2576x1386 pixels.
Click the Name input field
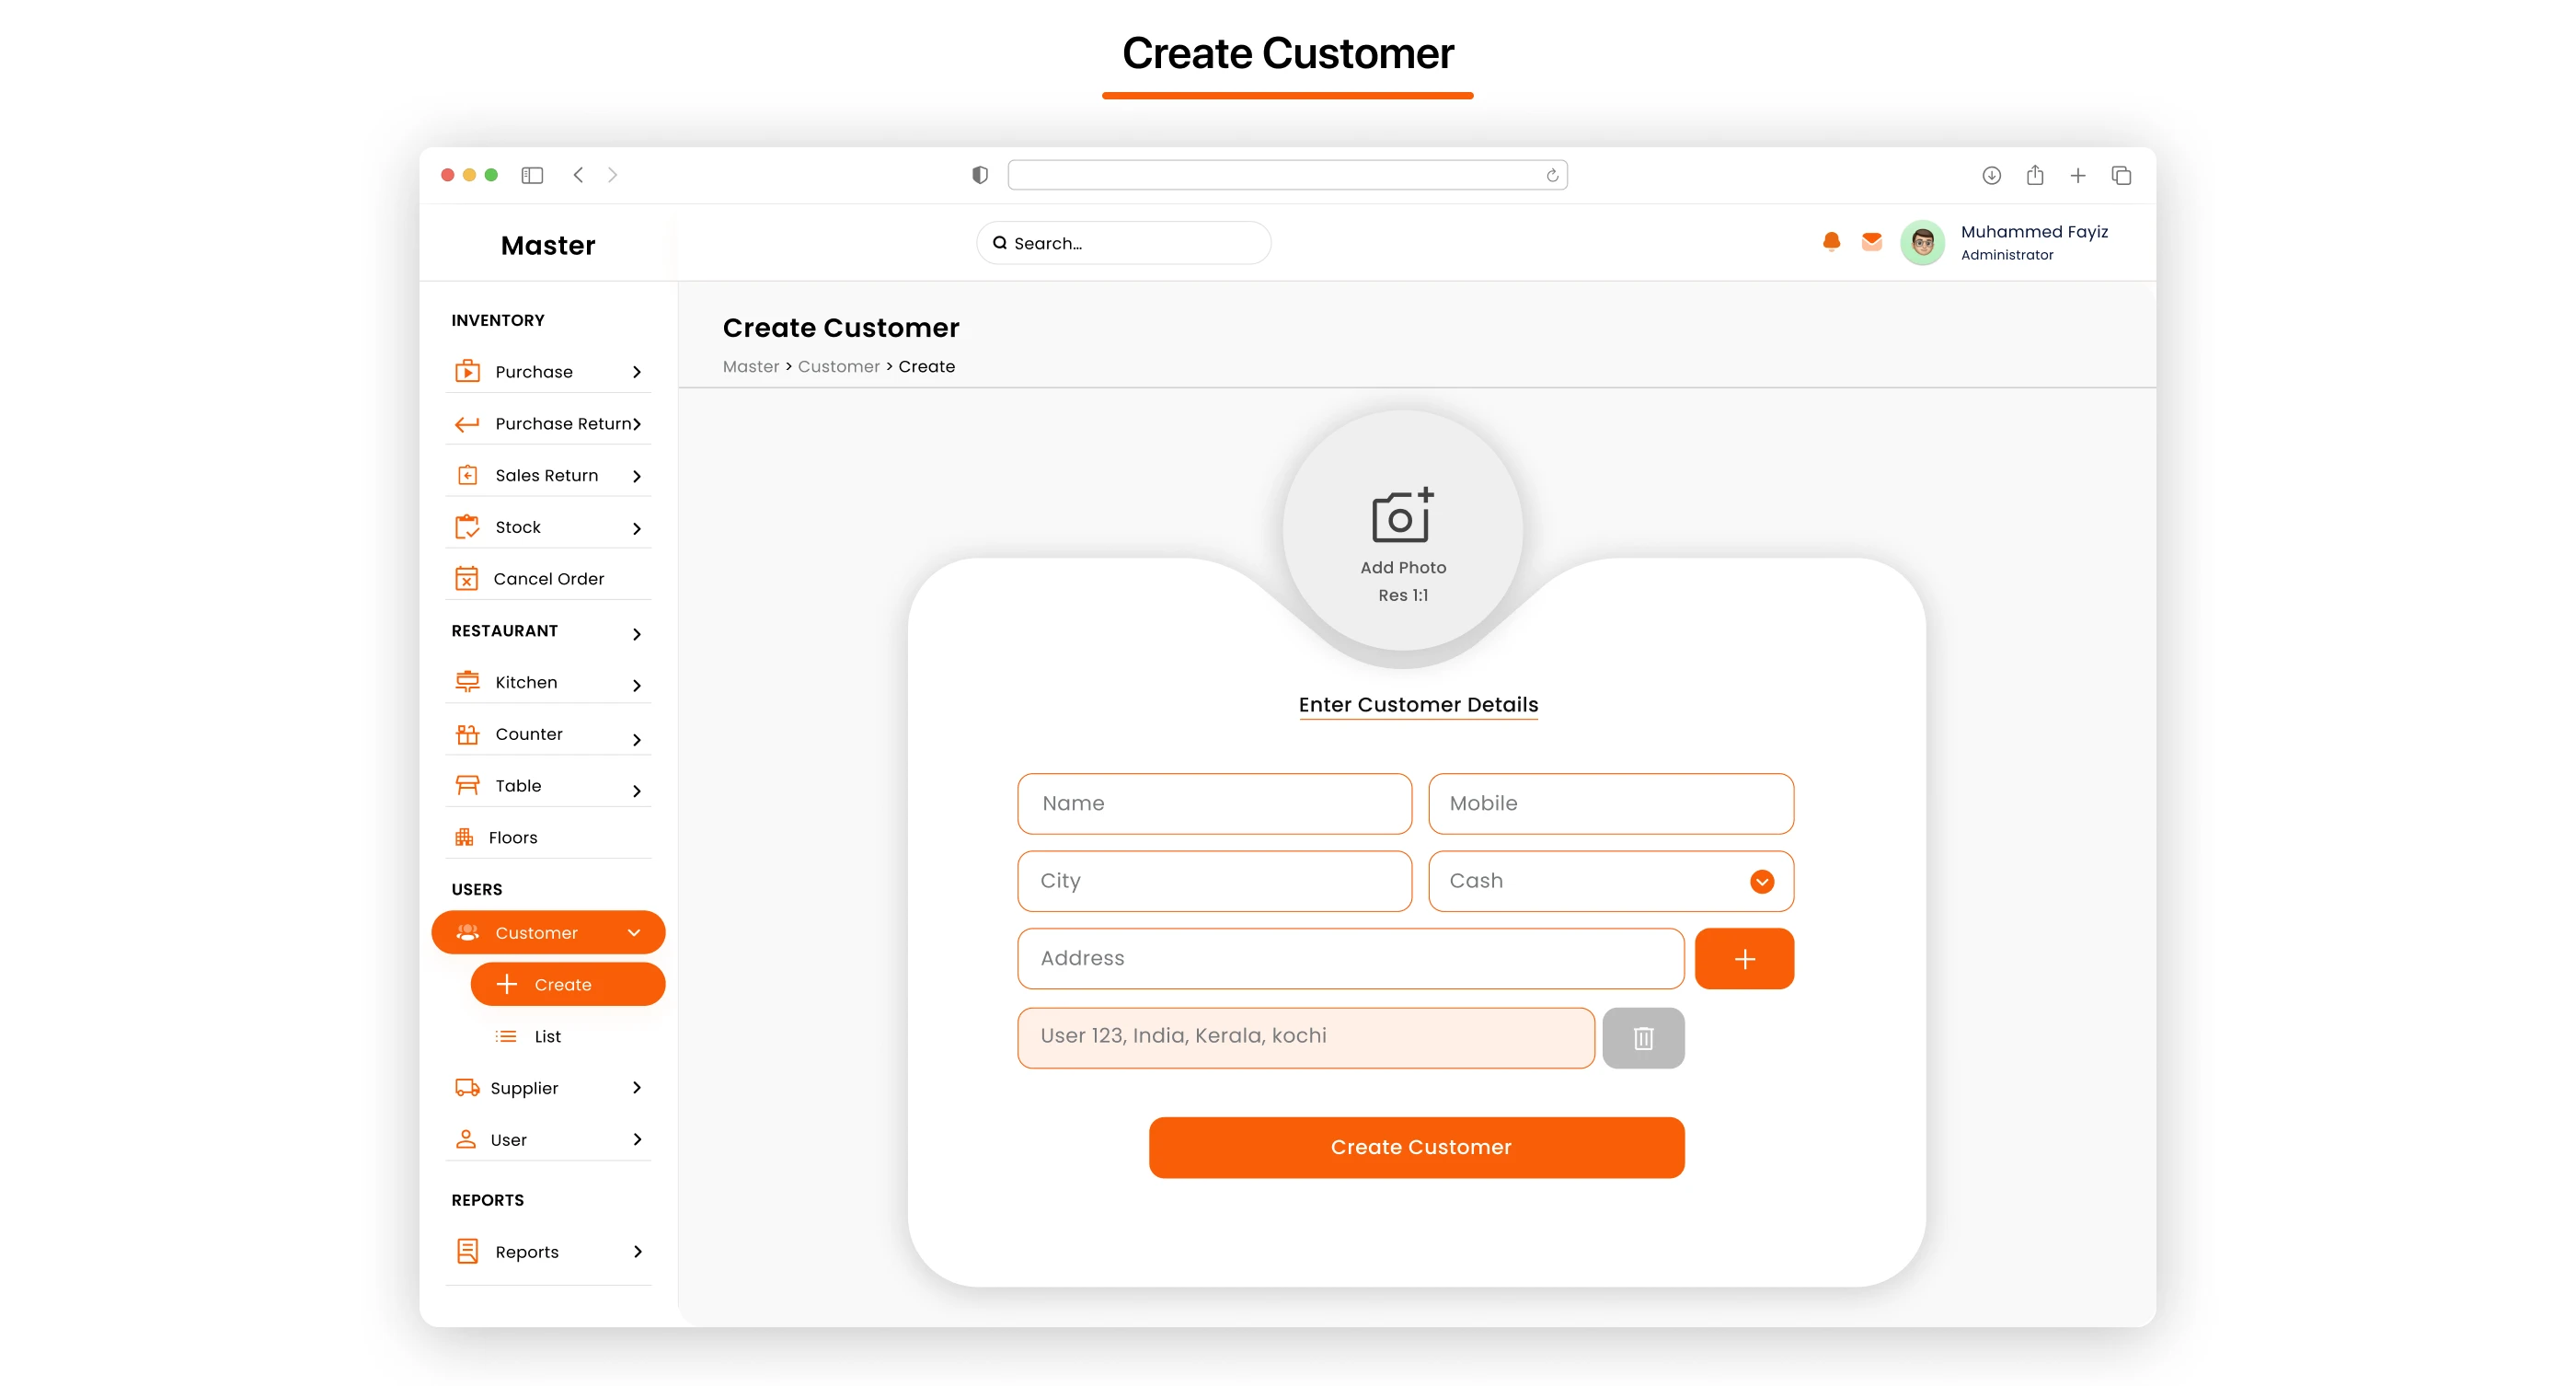1214,804
